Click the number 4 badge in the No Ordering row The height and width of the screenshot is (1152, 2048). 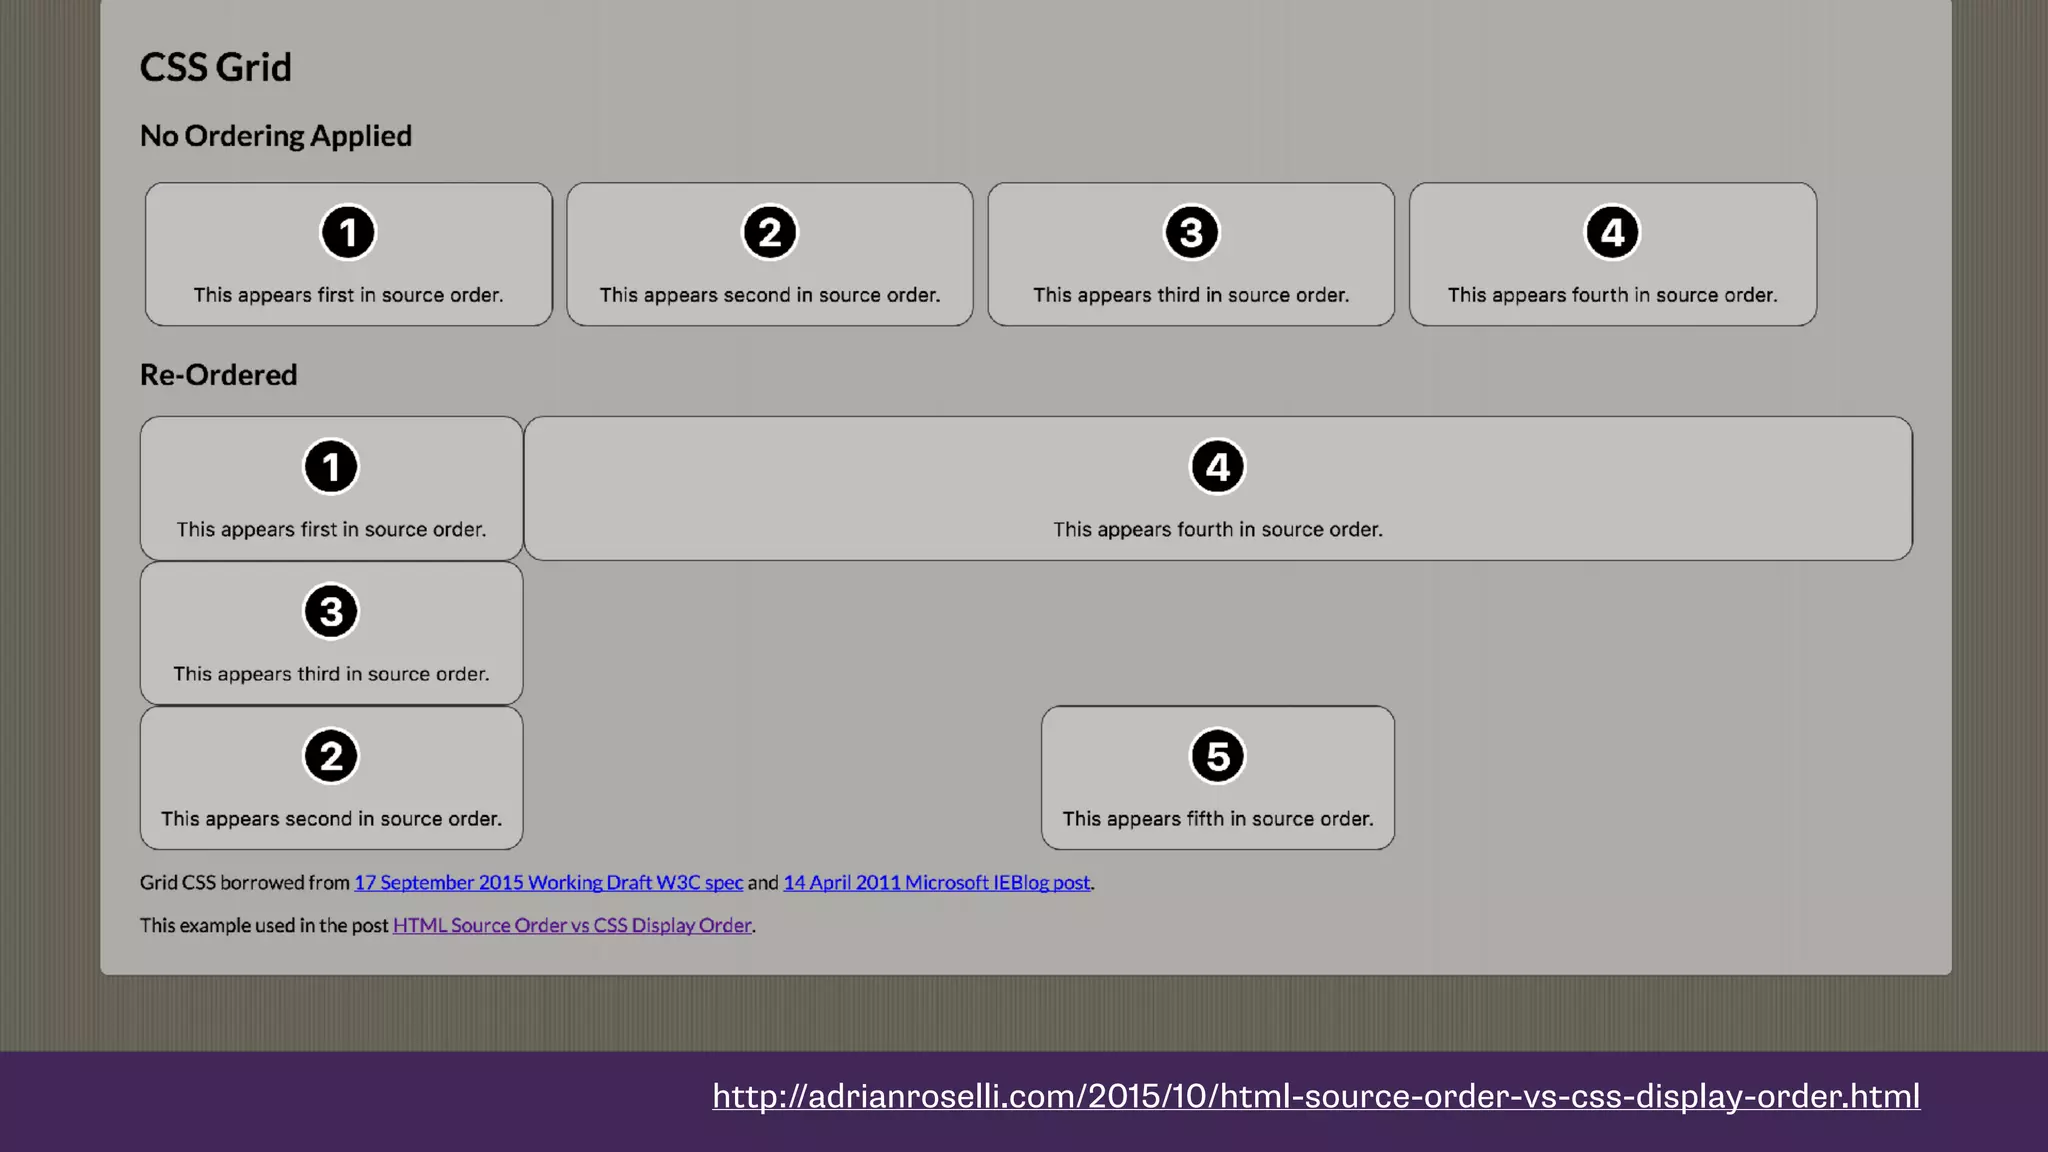point(1612,232)
